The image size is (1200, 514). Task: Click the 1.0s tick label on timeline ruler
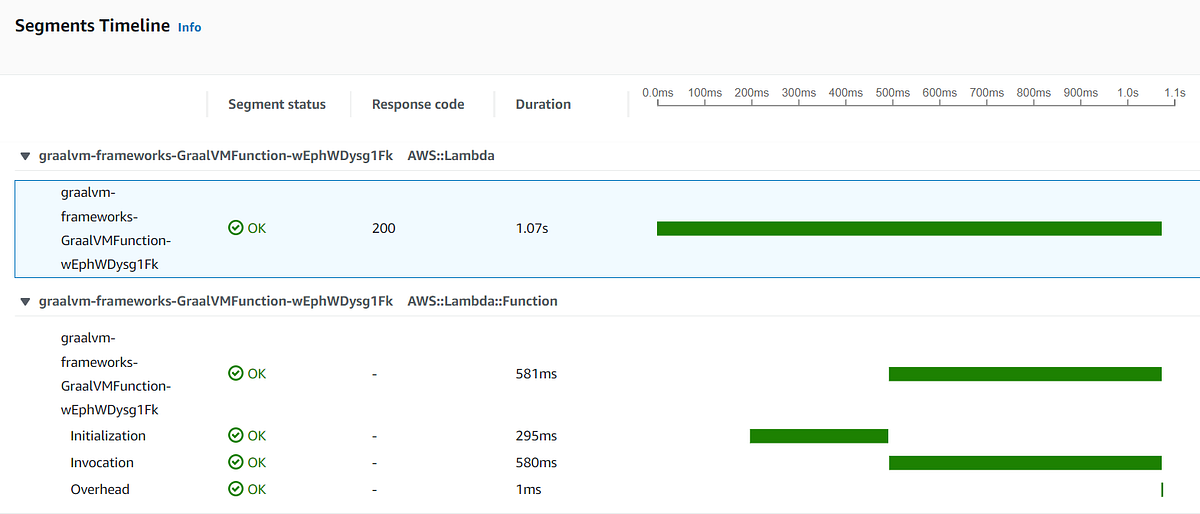[1128, 93]
